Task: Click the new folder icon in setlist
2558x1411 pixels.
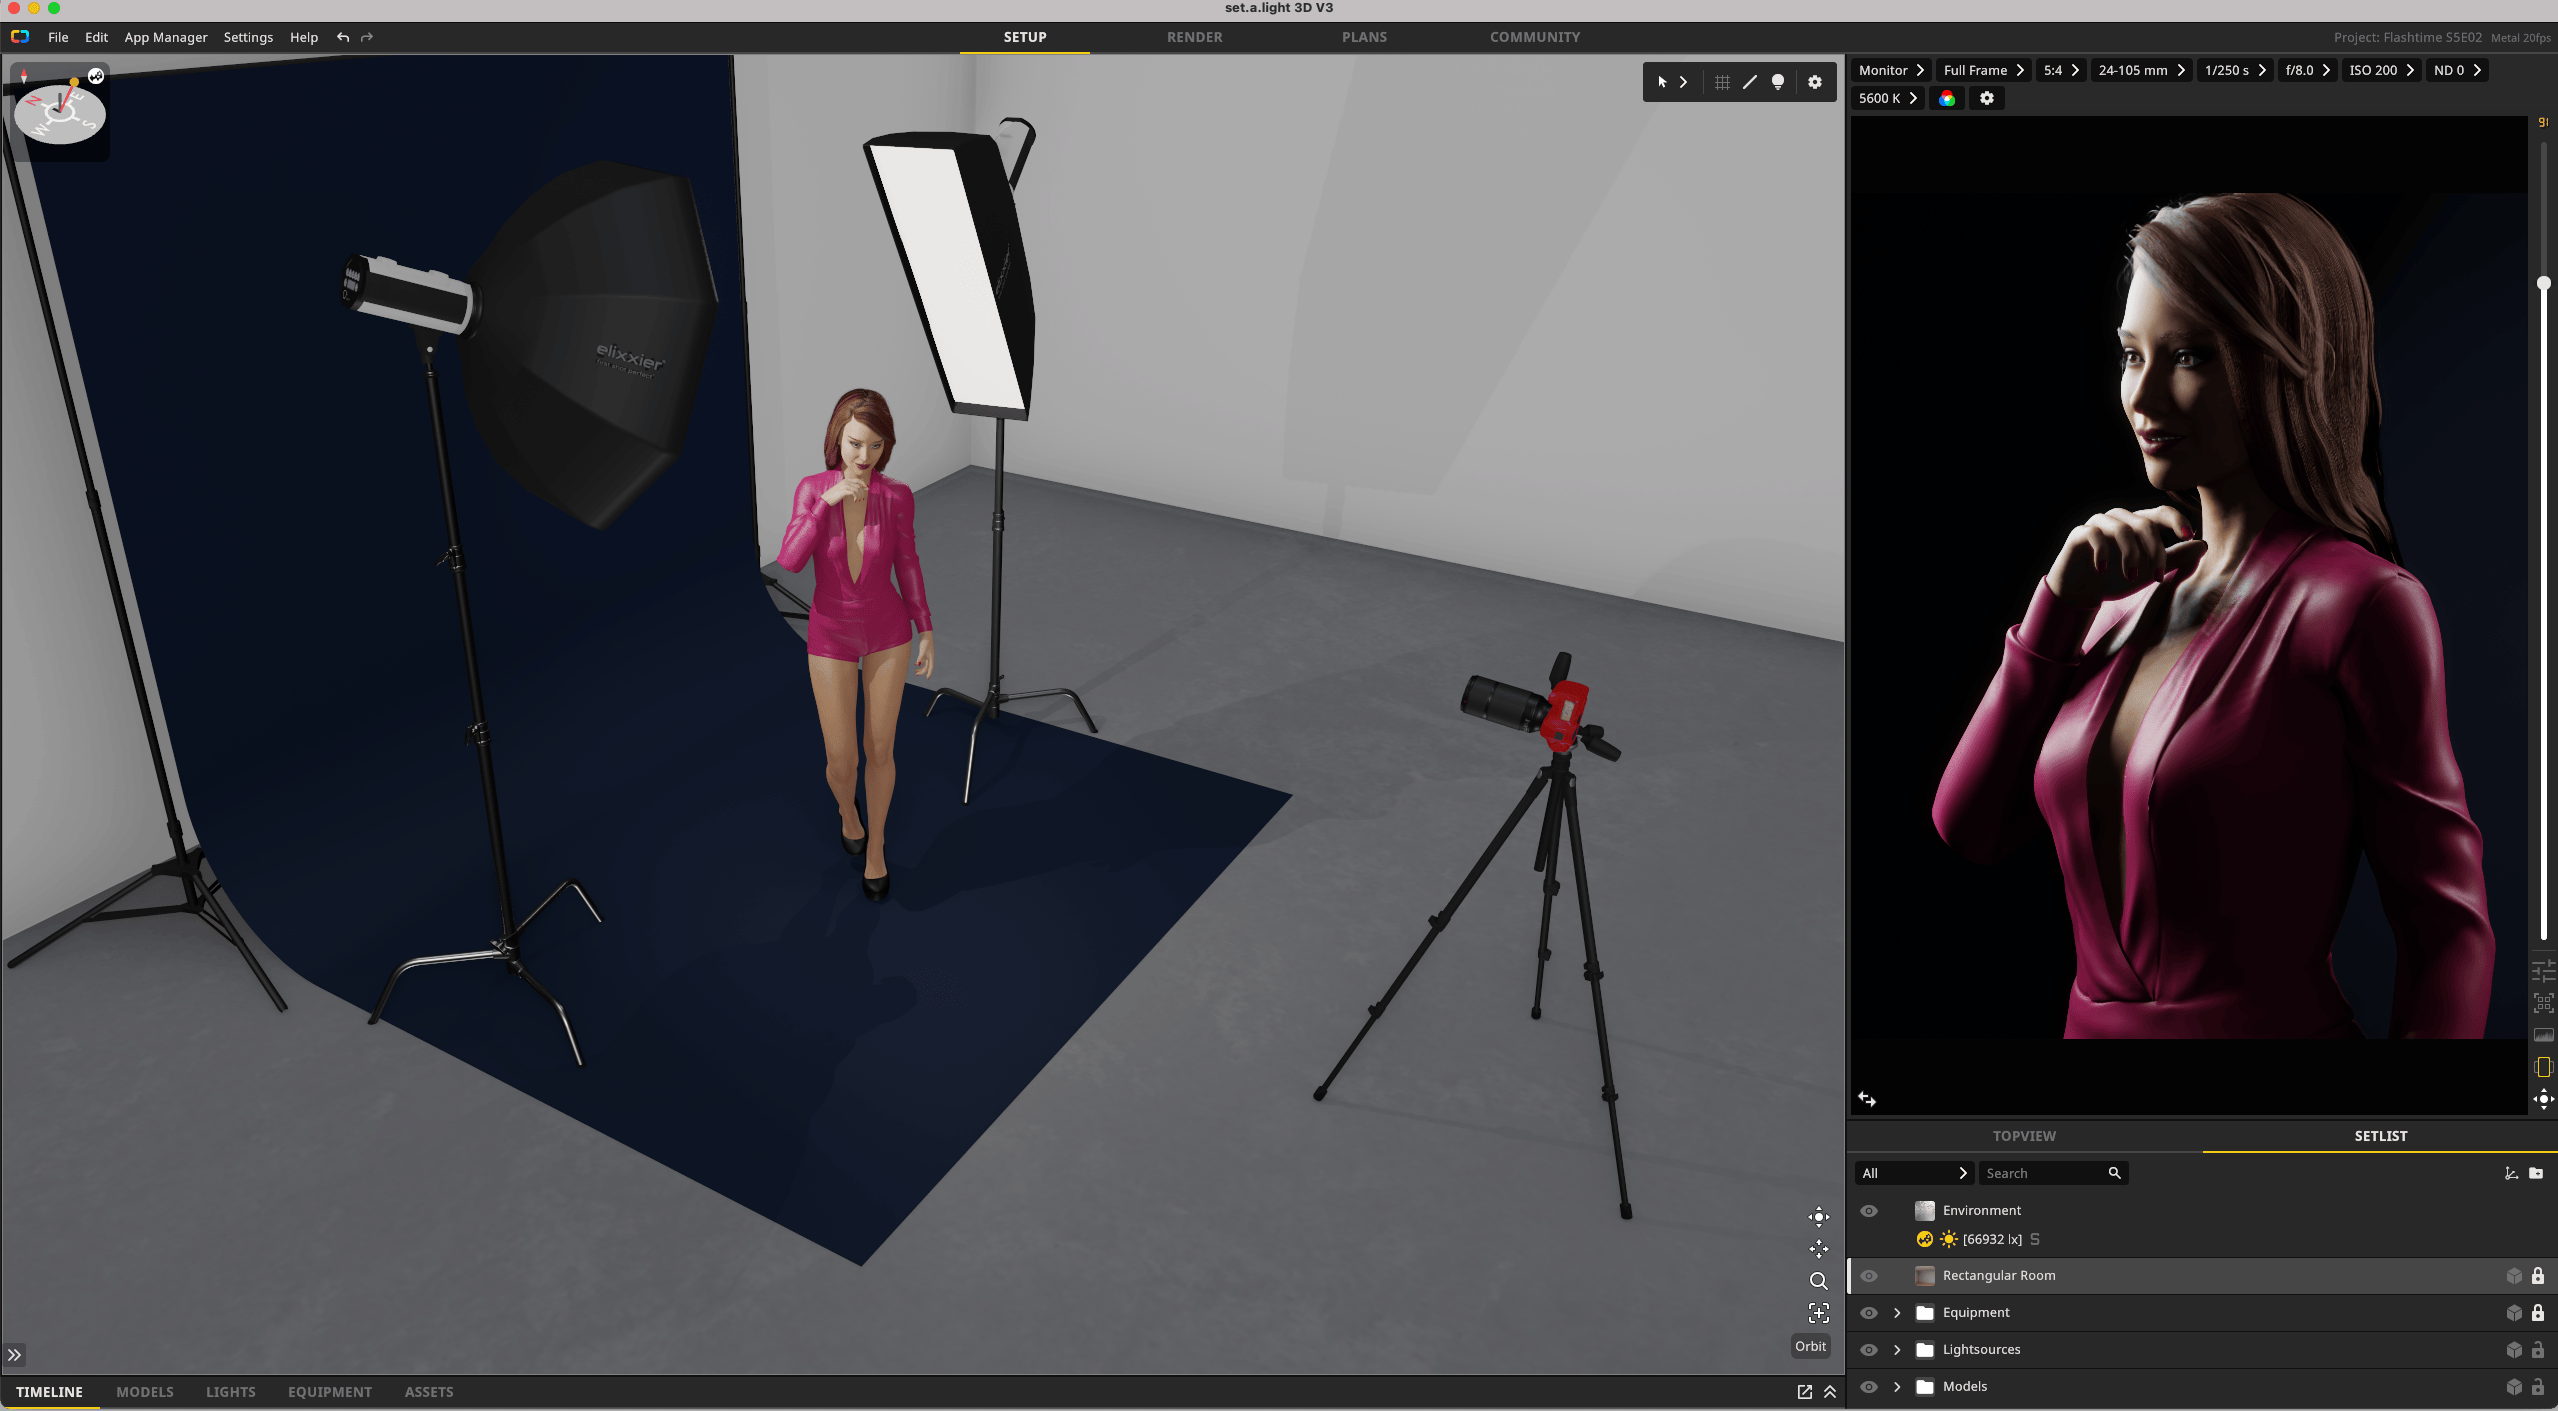Action: coord(2536,1173)
